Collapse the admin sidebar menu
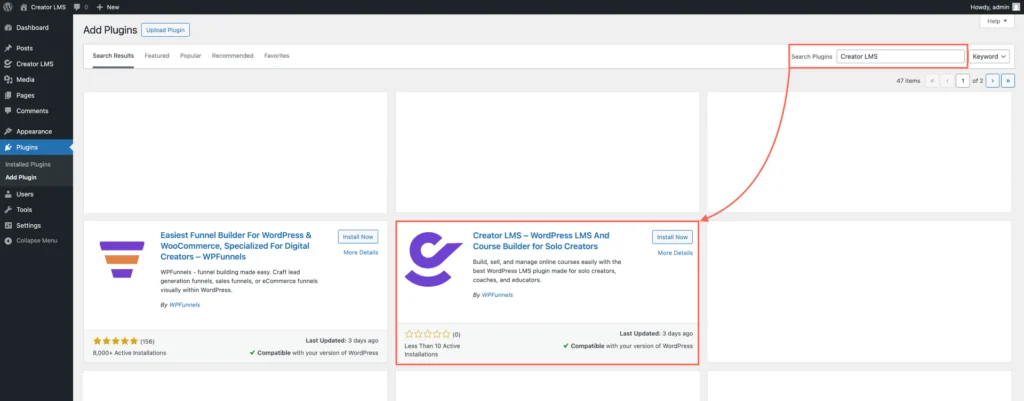This screenshot has height=401, width=1024. click(37, 240)
